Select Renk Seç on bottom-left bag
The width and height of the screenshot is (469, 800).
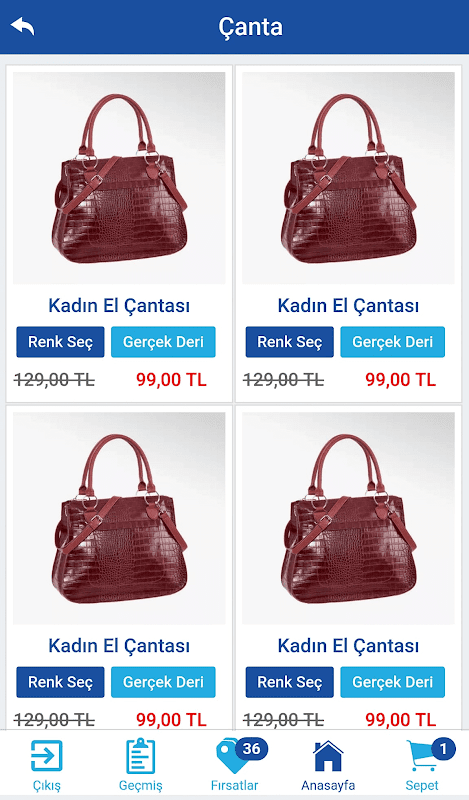coord(60,682)
